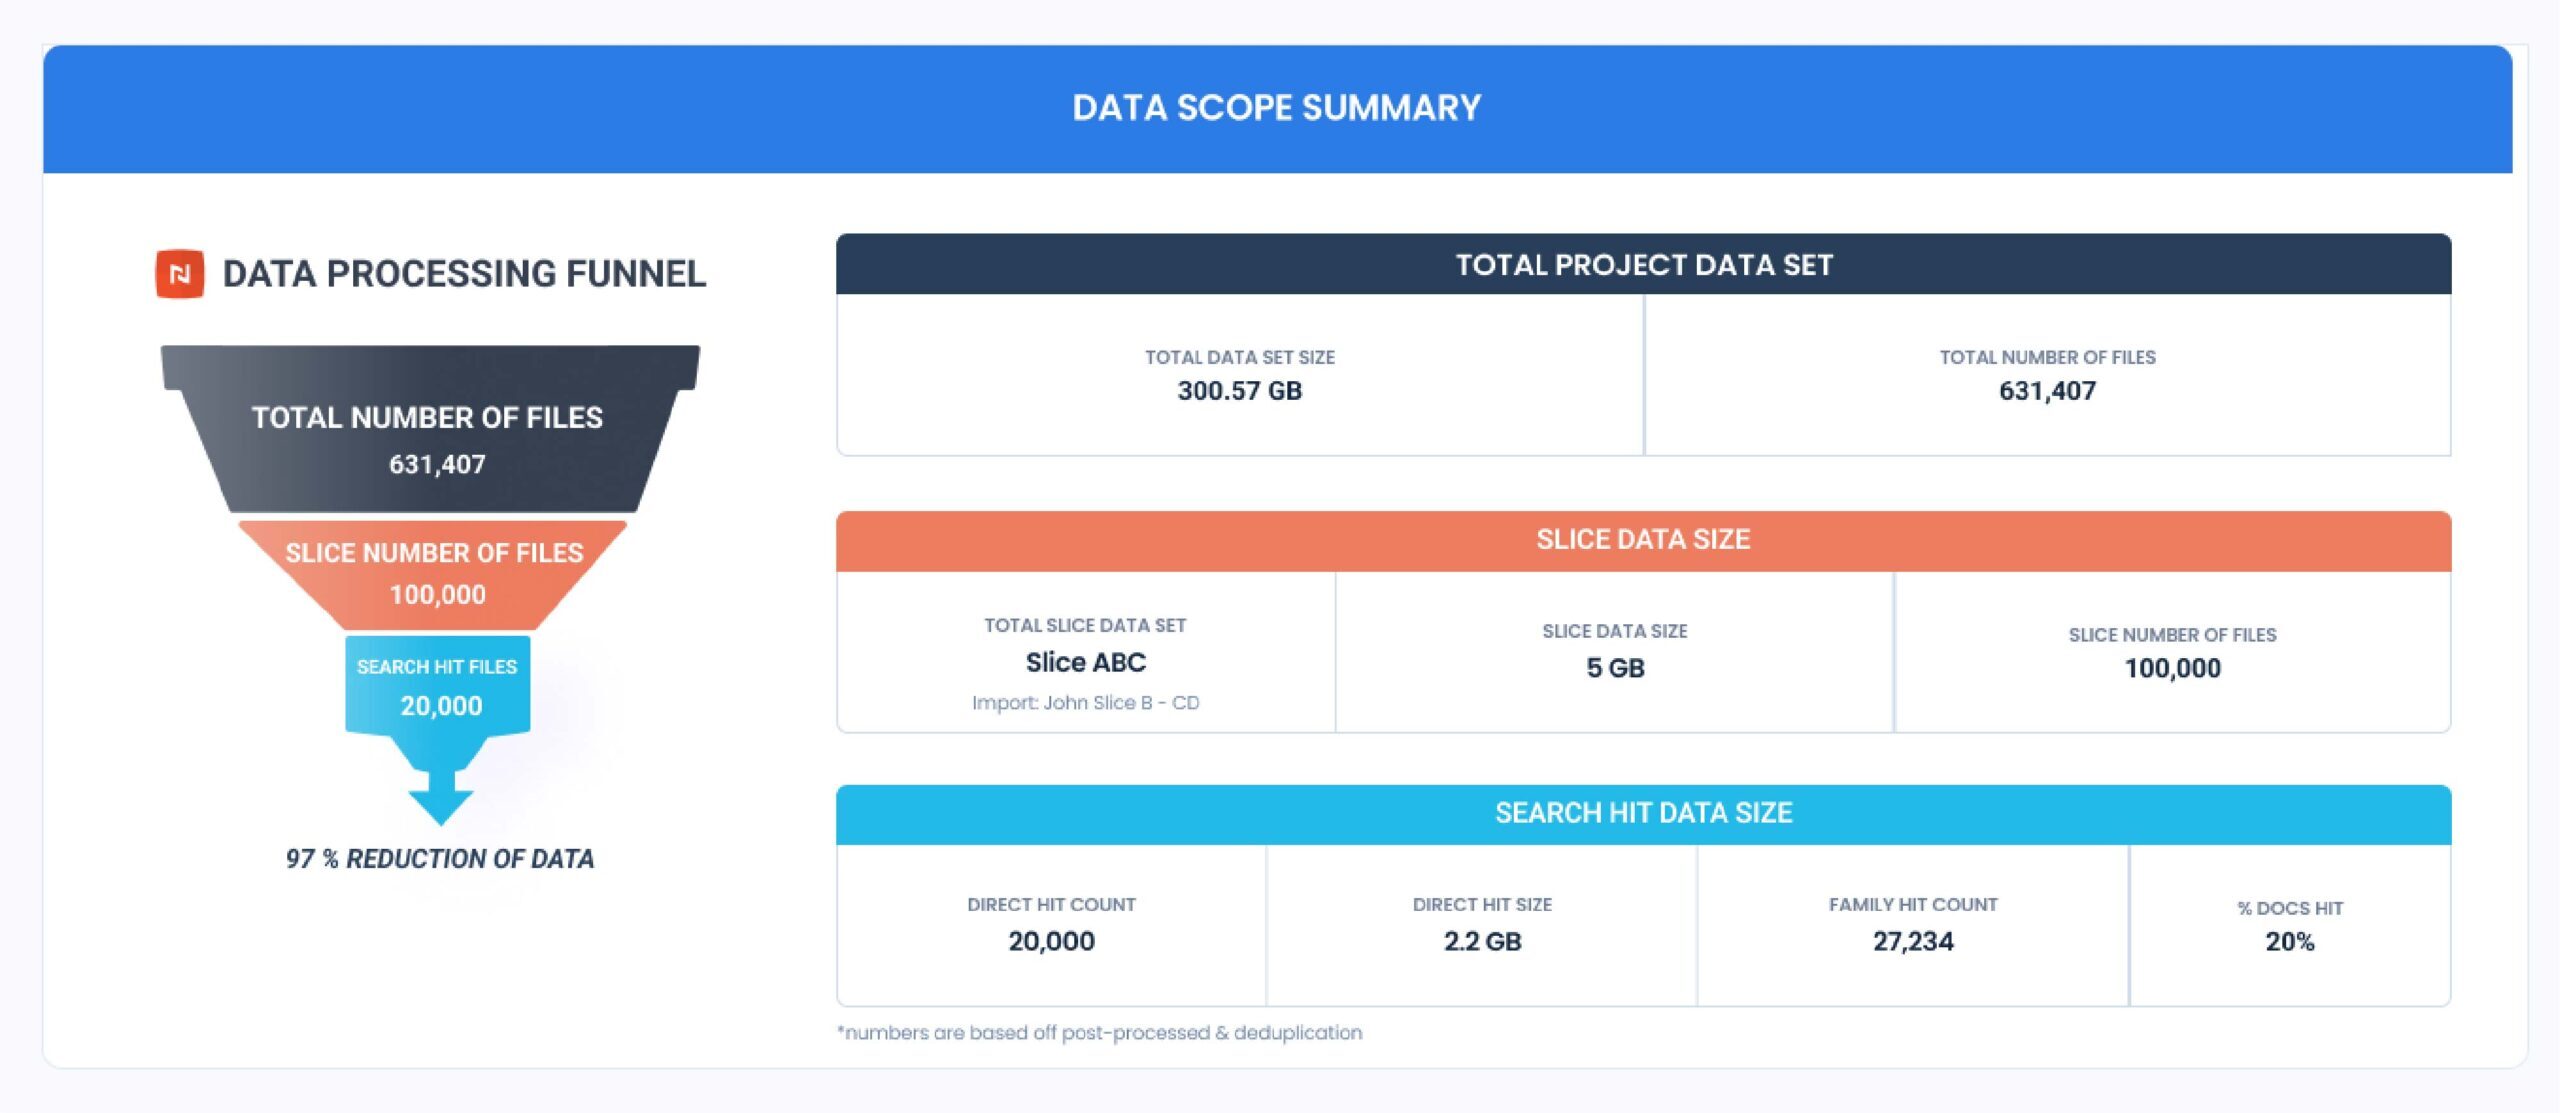Select the Slice Number of Files 100,000 card
The height and width of the screenshot is (1113, 2560).
(2172, 652)
